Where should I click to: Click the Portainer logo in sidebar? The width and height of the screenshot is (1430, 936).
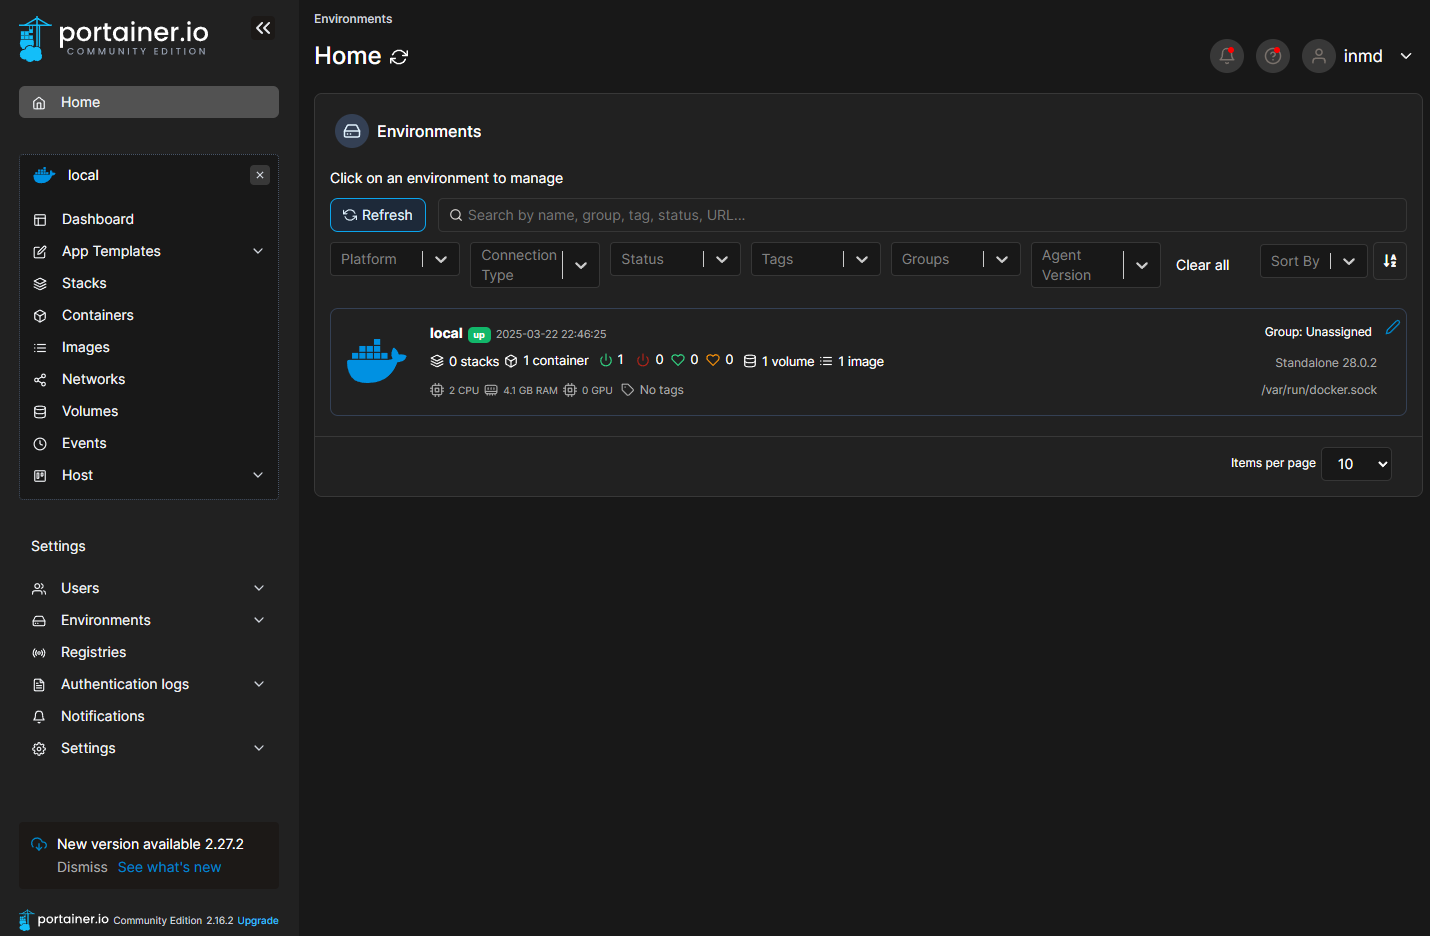[x=113, y=39]
